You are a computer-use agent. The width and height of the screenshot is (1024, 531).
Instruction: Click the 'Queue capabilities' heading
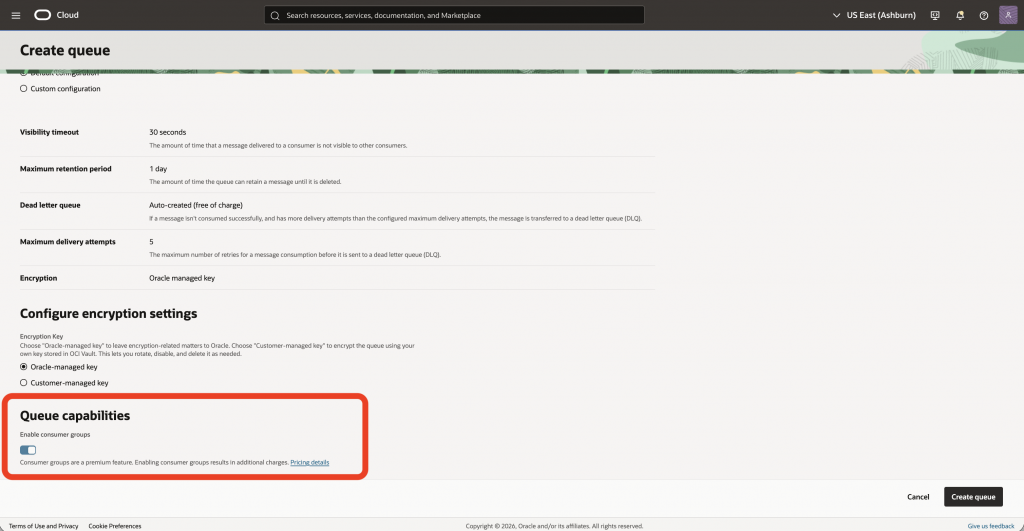click(x=75, y=415)
